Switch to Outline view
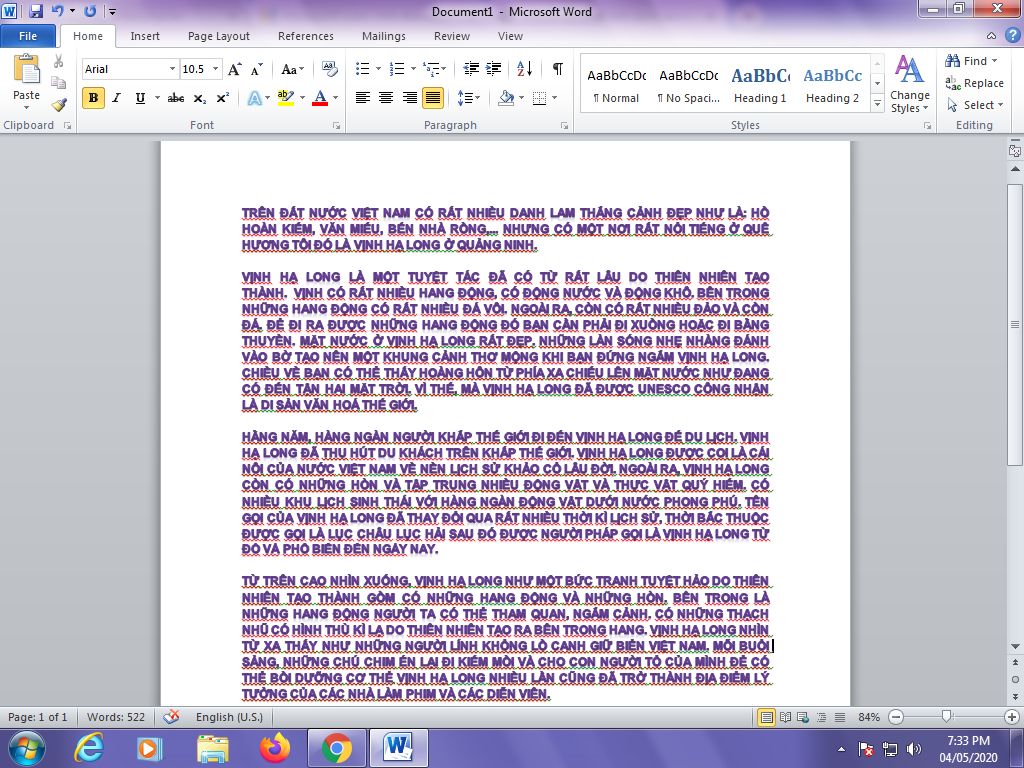Image resolution: width=1024 pixels, height=768 pixels. click(822, 717)
